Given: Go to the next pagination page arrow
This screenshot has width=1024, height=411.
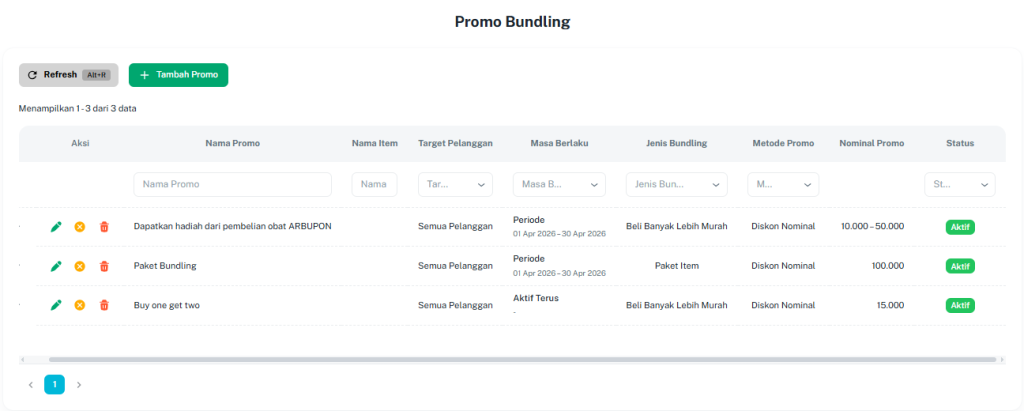Looking at the screenshot, I should 79,384.
